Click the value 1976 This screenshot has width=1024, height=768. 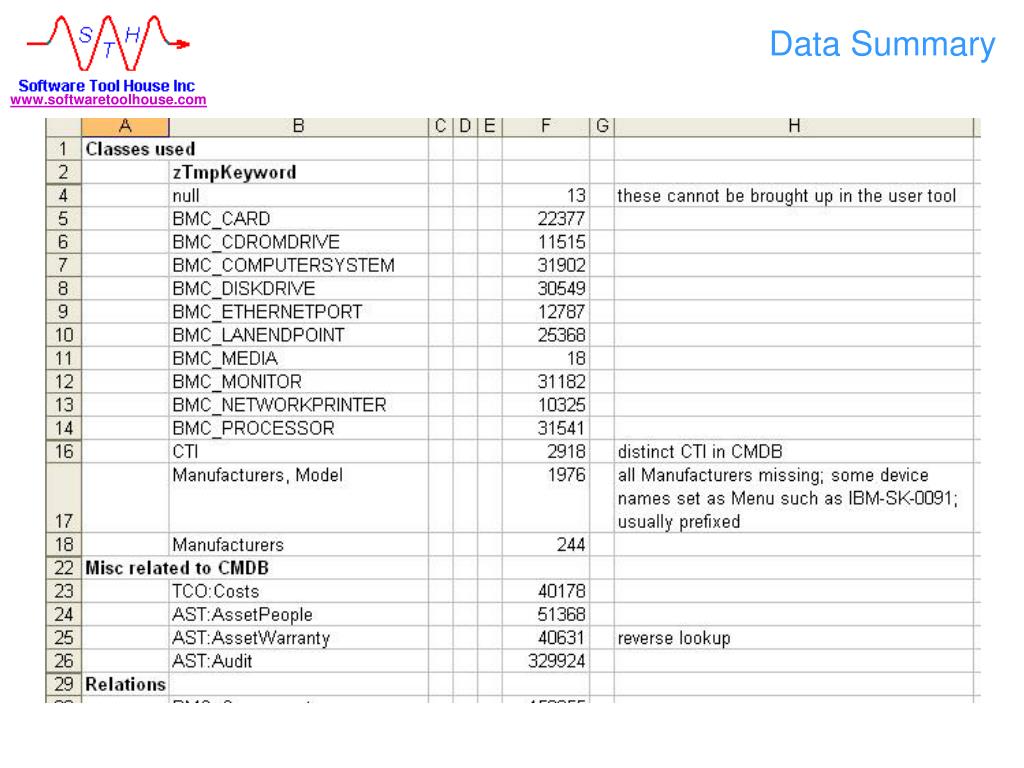point(566,475)
